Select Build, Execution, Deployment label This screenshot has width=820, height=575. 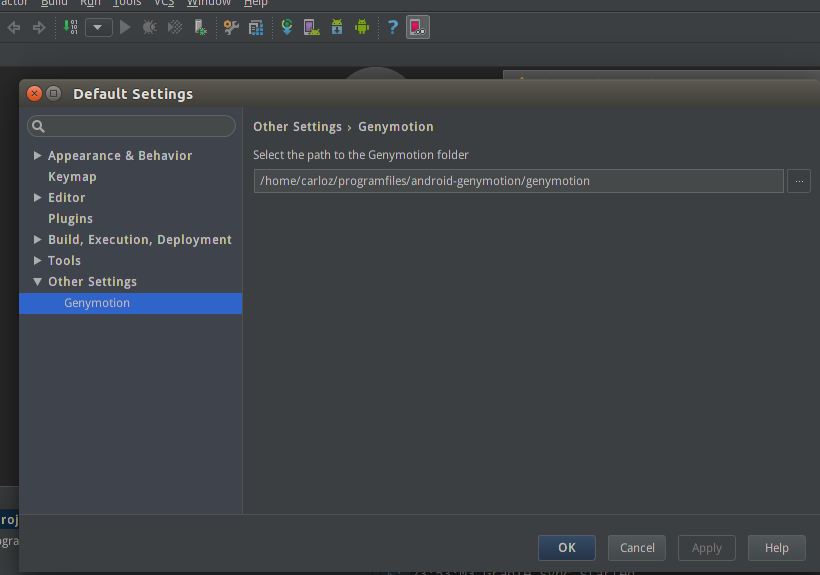point(140,239)
